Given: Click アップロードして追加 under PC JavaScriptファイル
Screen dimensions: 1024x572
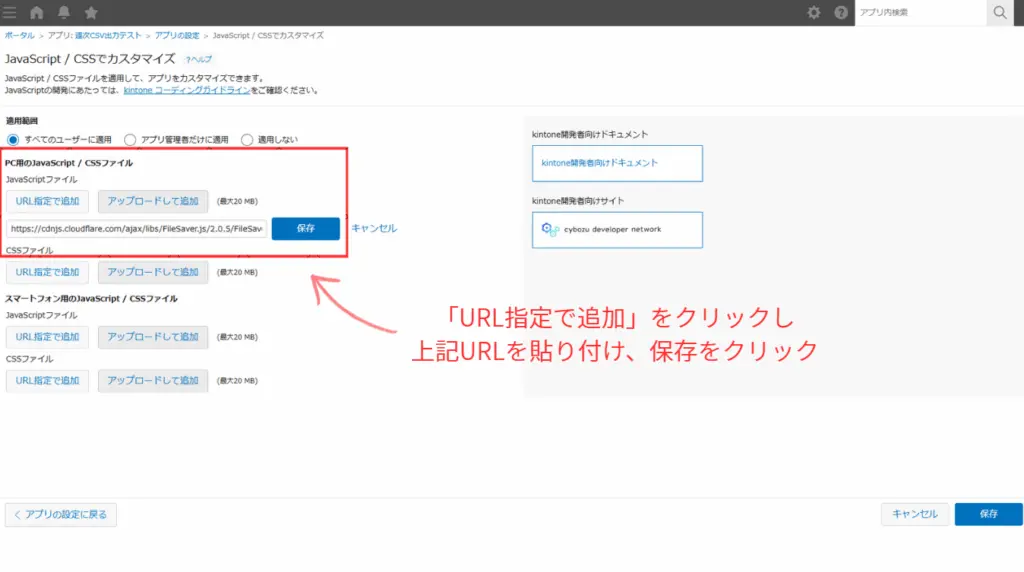Looking at the screenshot, I should [x=153, y=201].
